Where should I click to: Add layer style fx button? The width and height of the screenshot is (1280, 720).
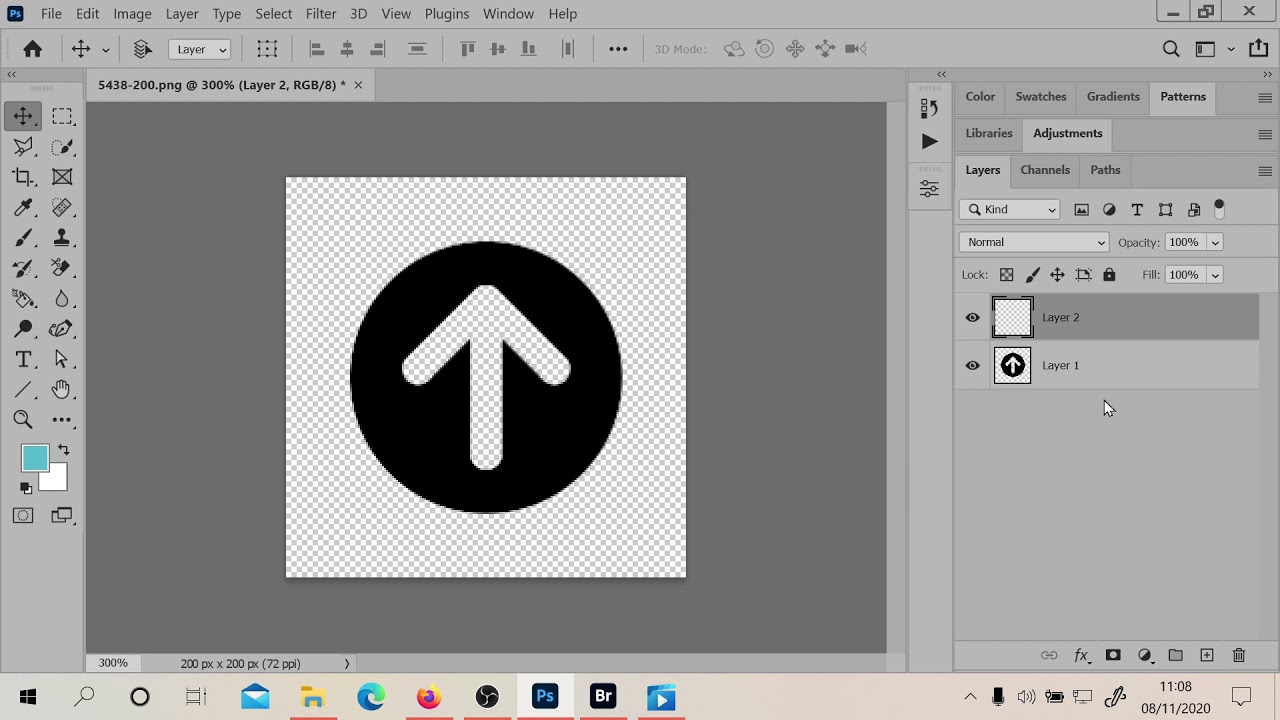tap(1081, 656)
